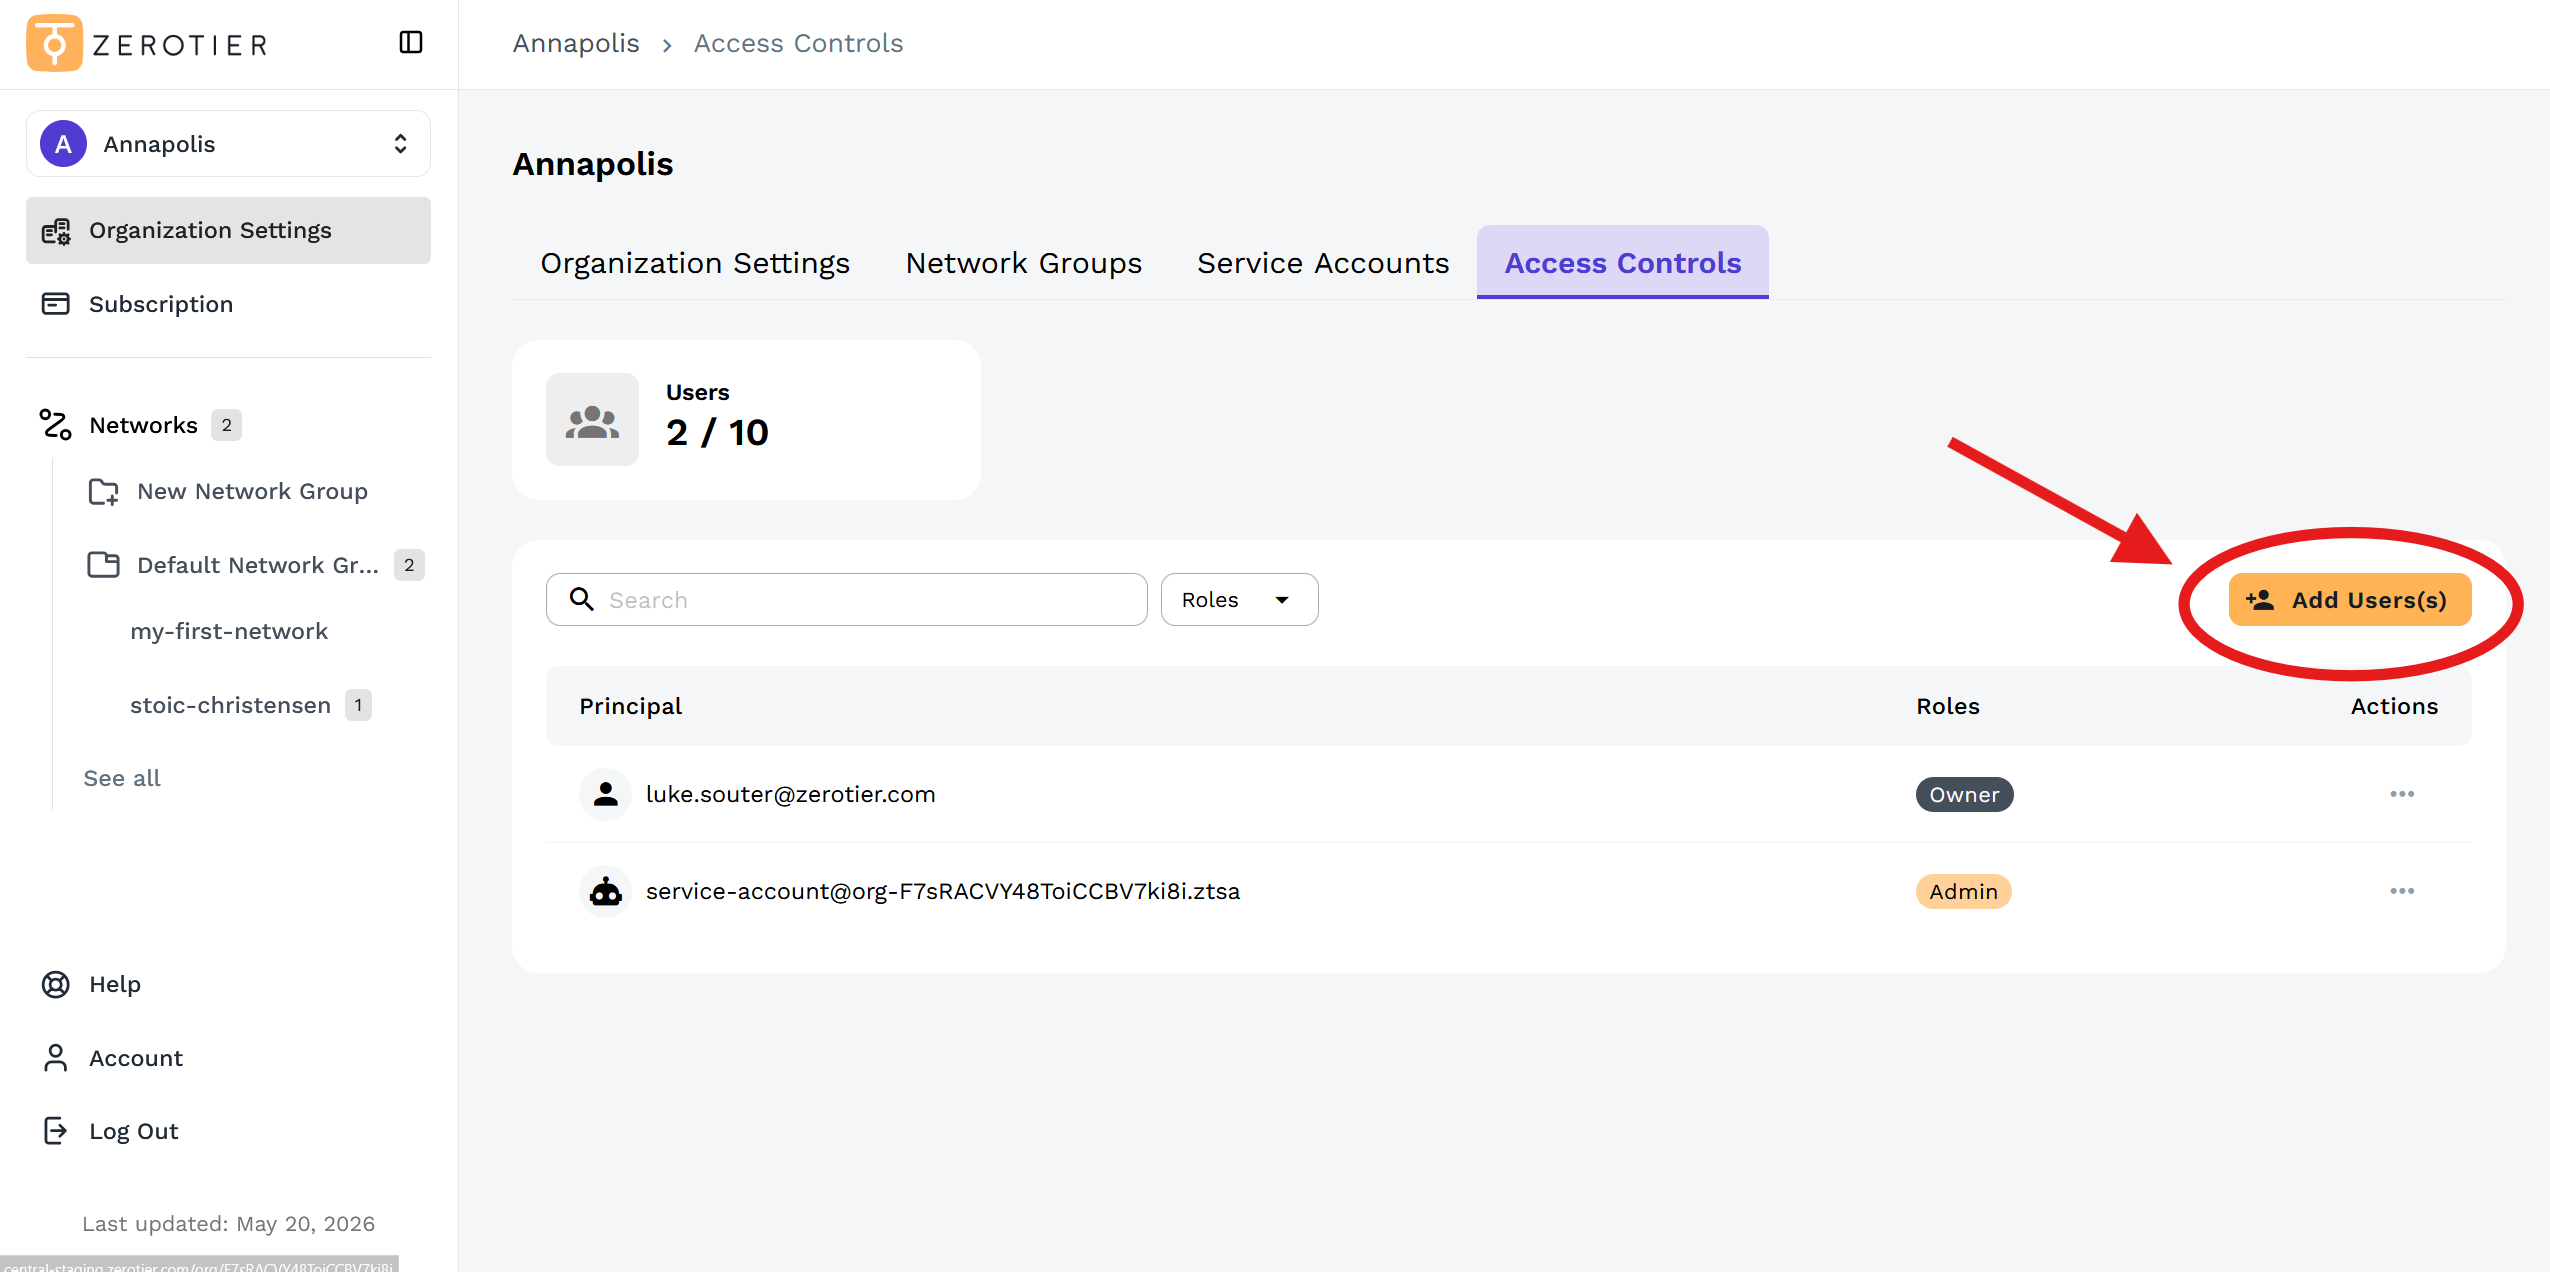Click the Account person icon
2550x1272 pixels.
coord(56,1058)
